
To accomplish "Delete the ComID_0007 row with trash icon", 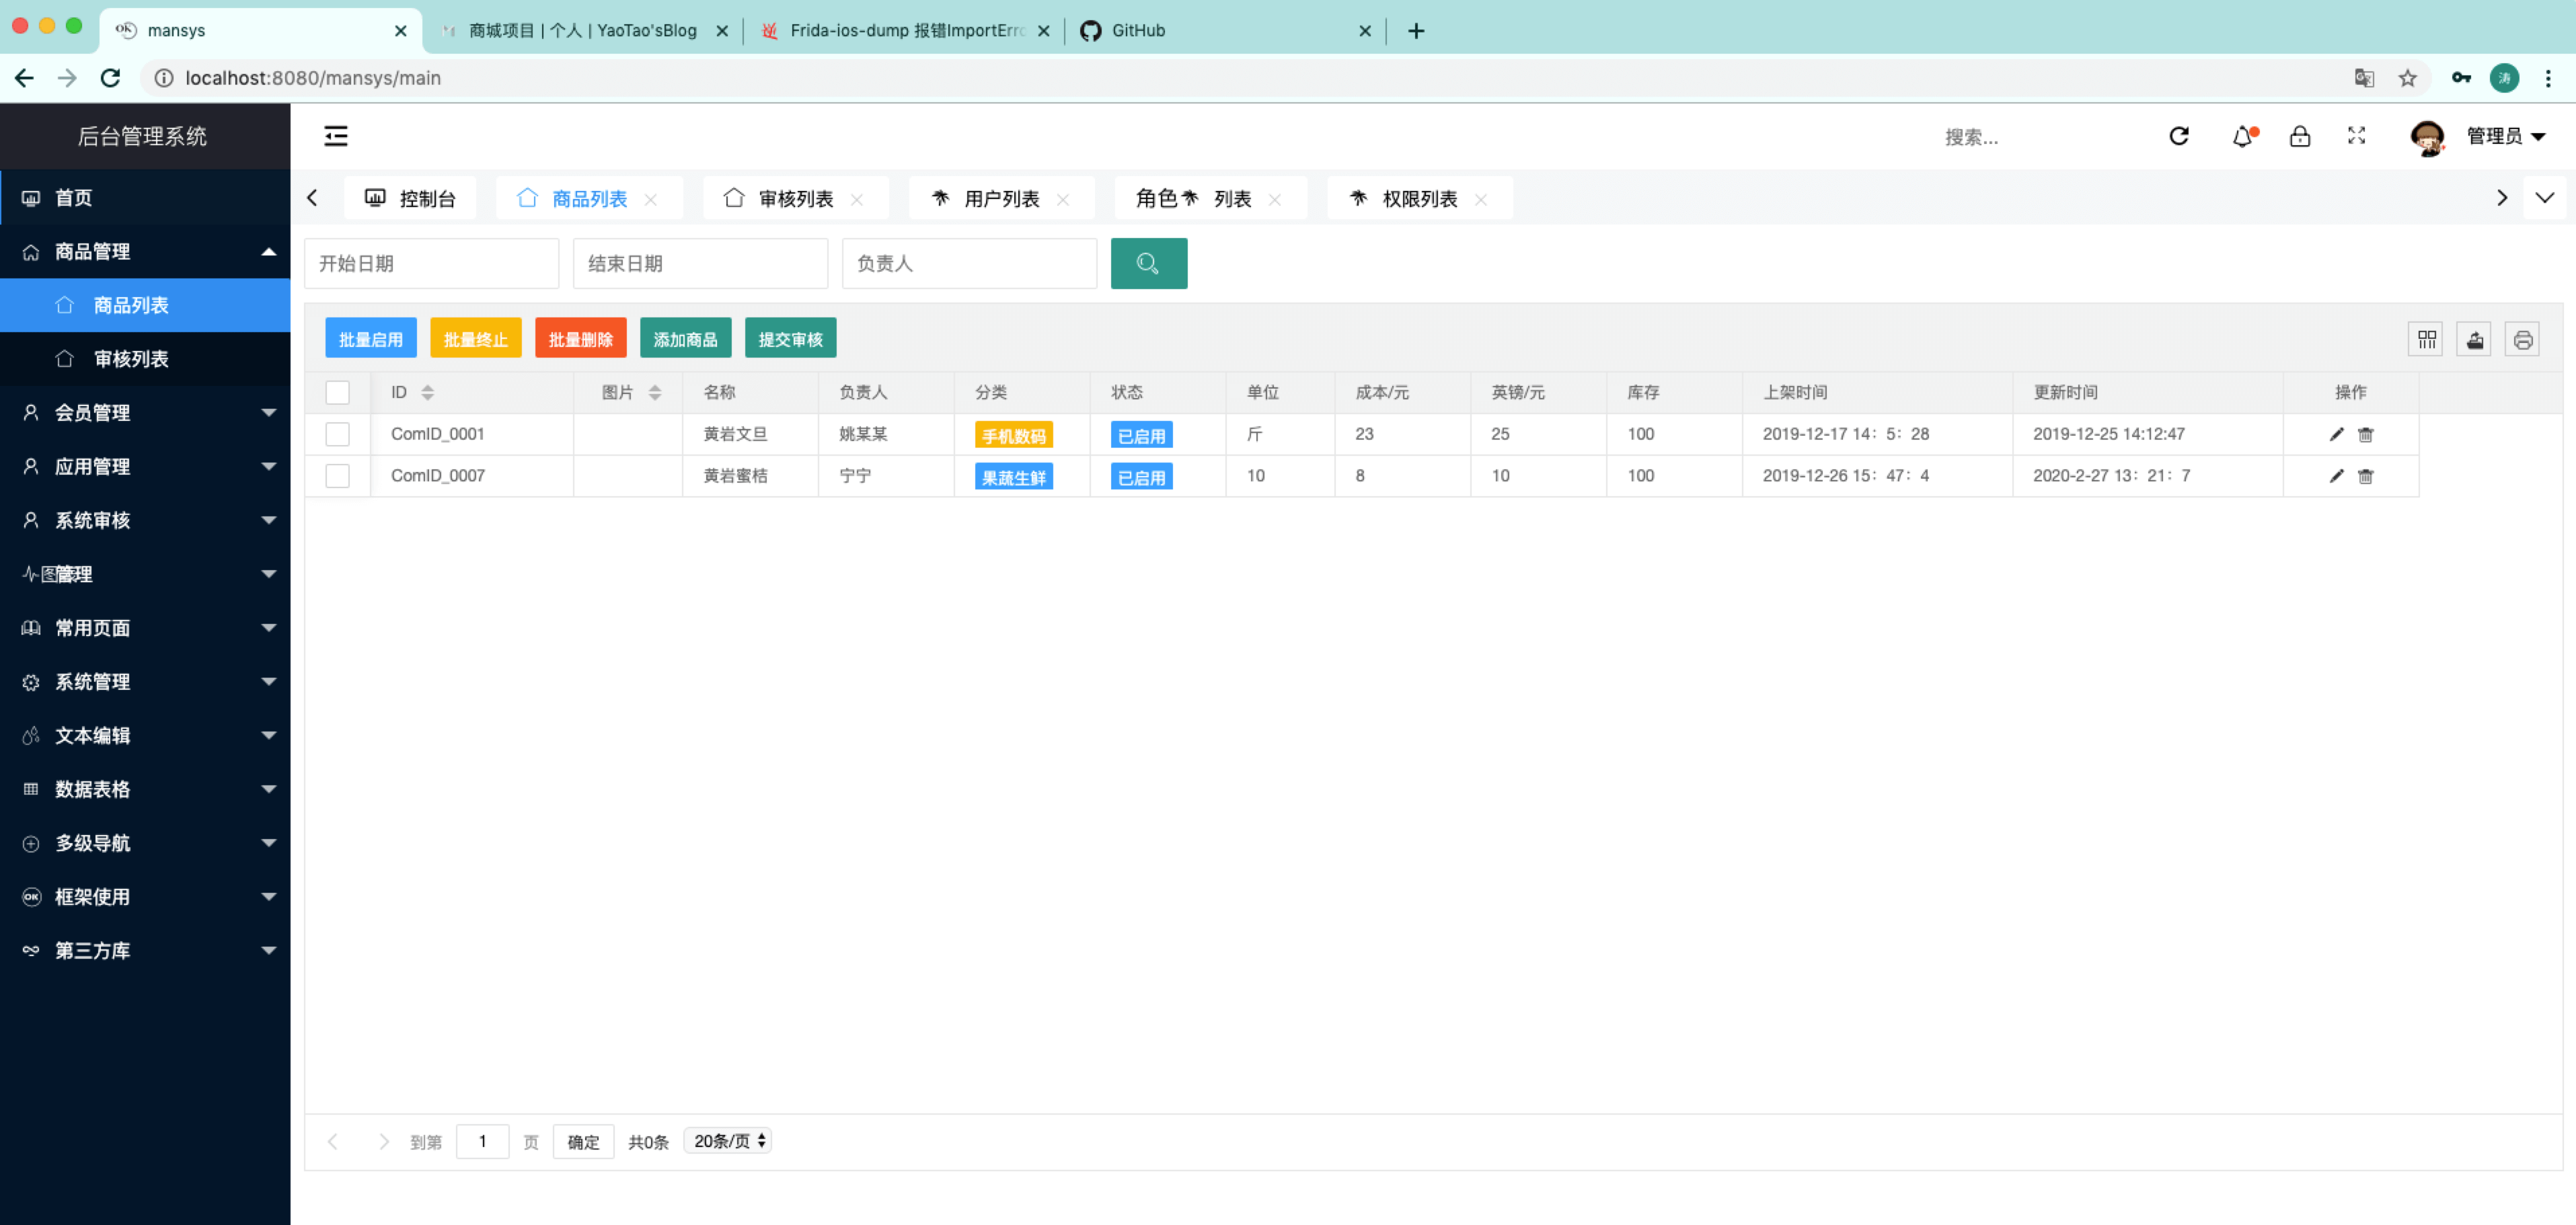I will (2365, 476).
